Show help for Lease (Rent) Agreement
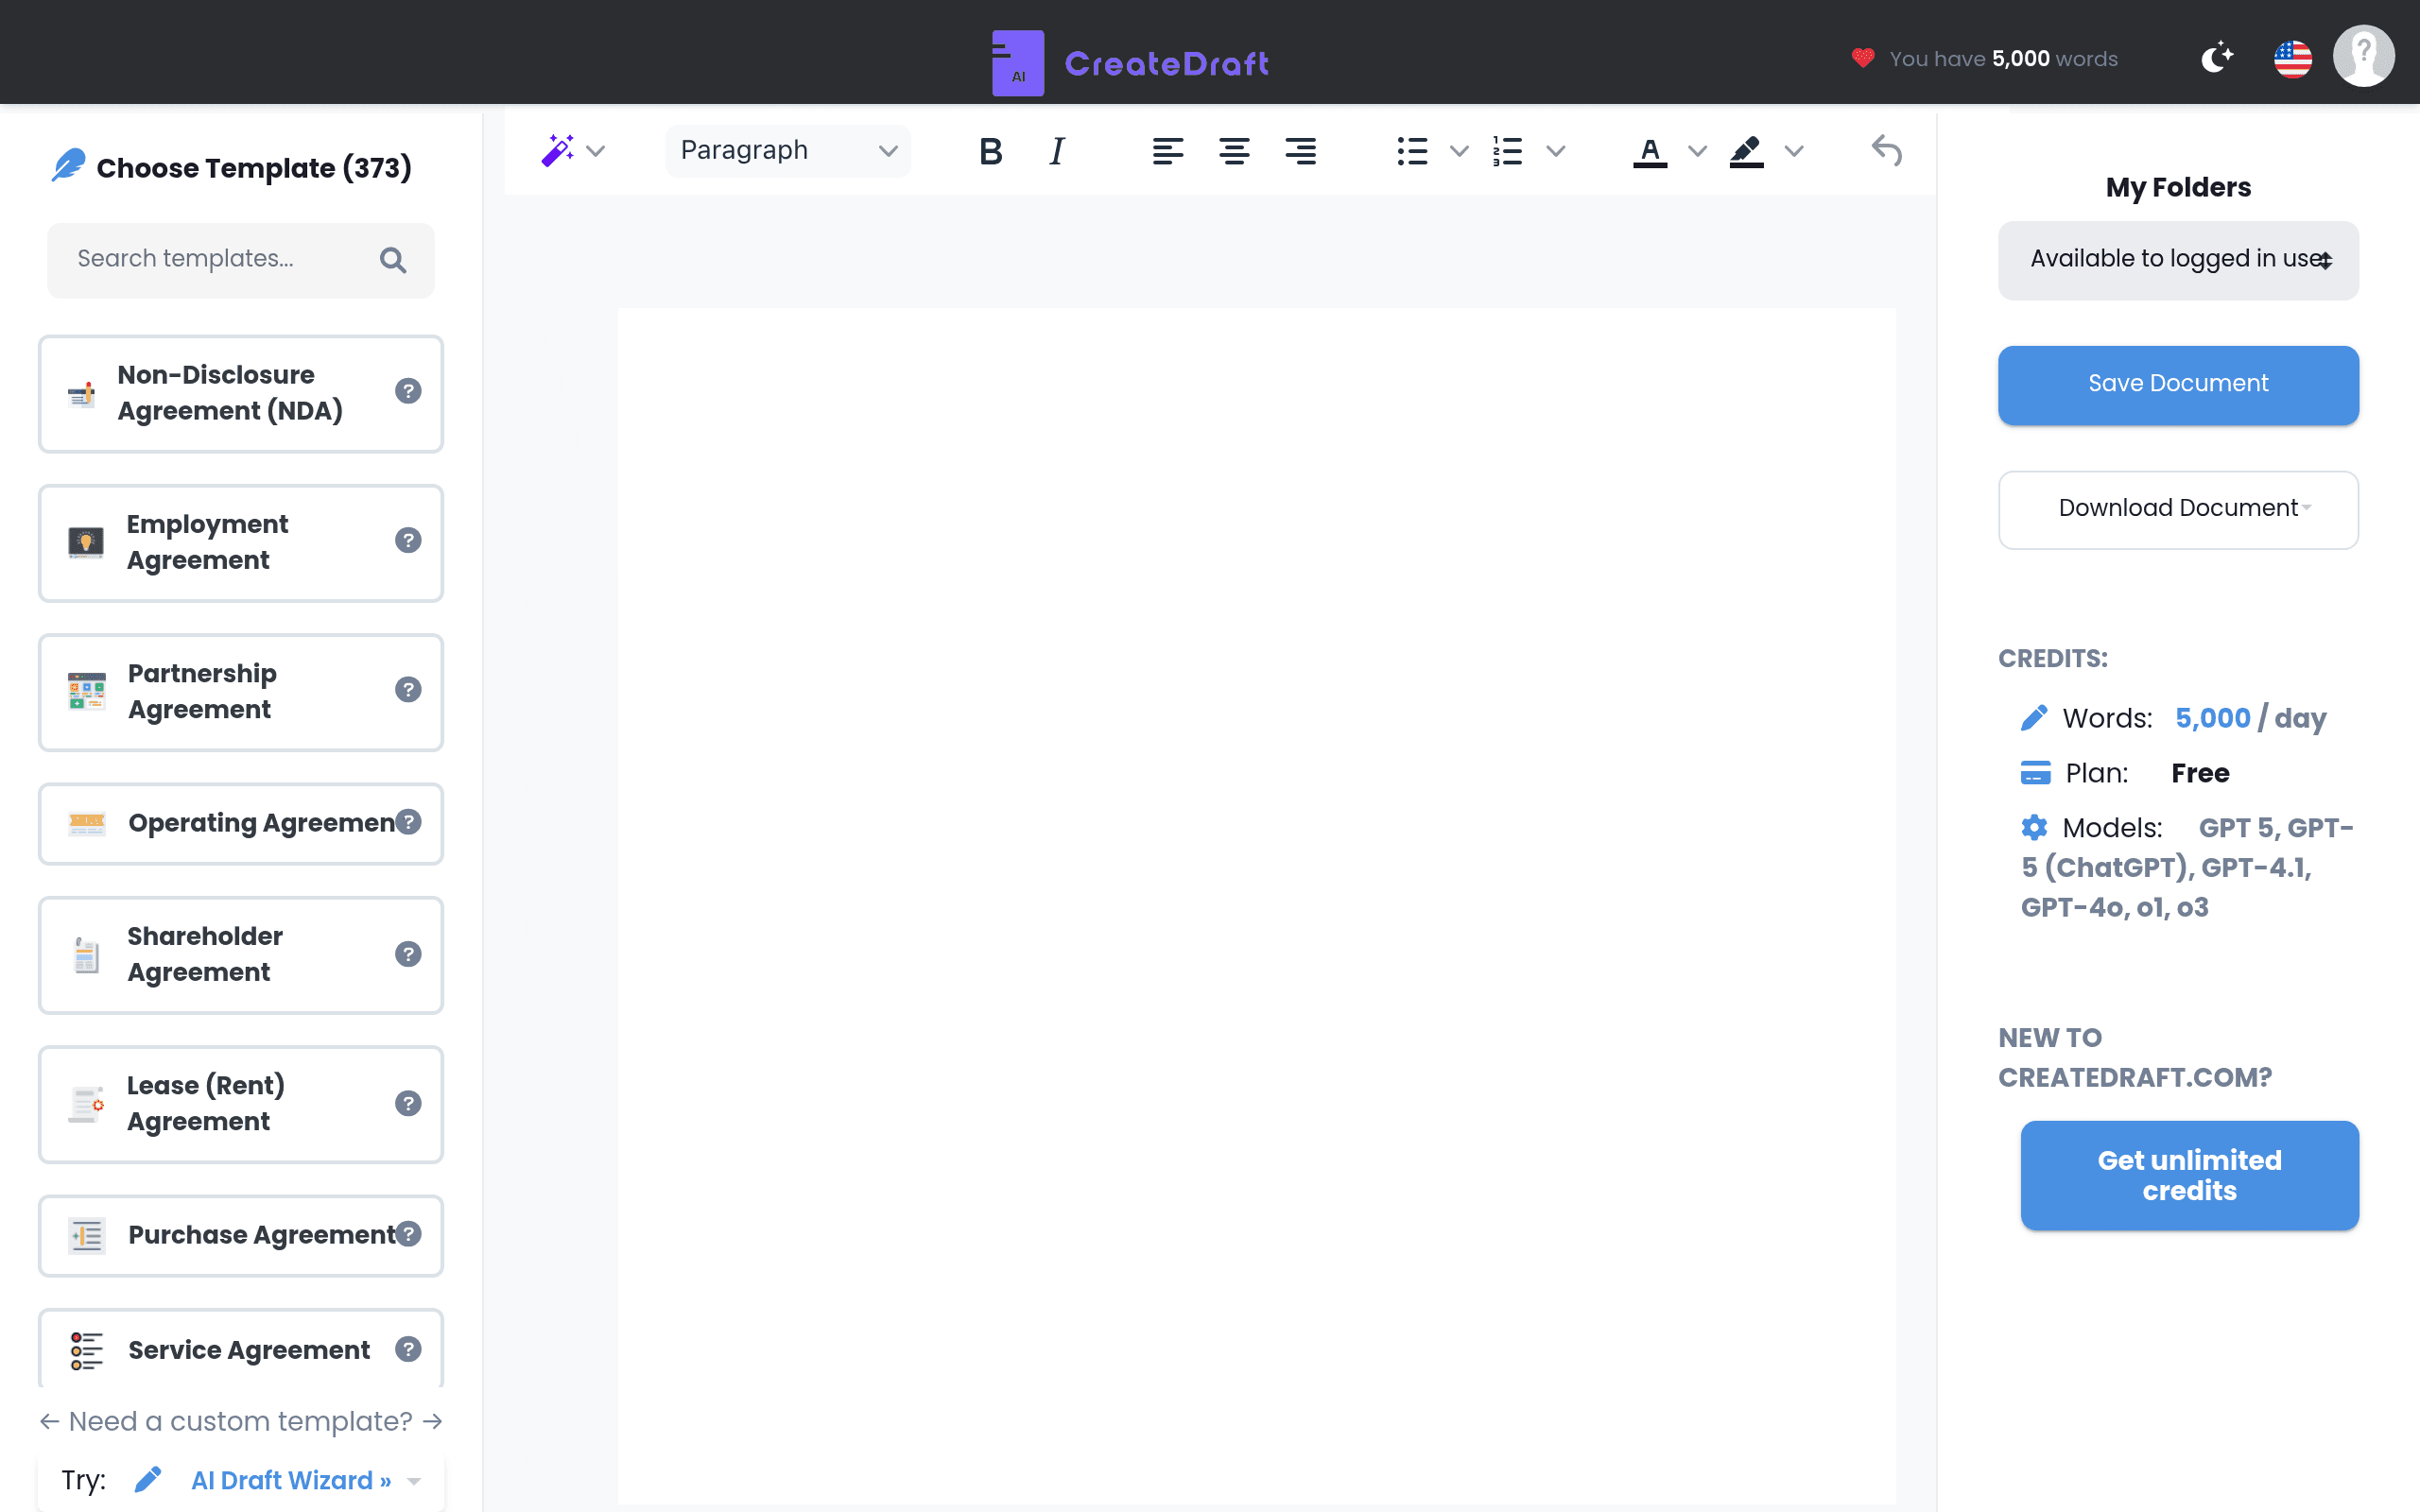This screenshot has height=1512, width=2420. pos(408,1103)
